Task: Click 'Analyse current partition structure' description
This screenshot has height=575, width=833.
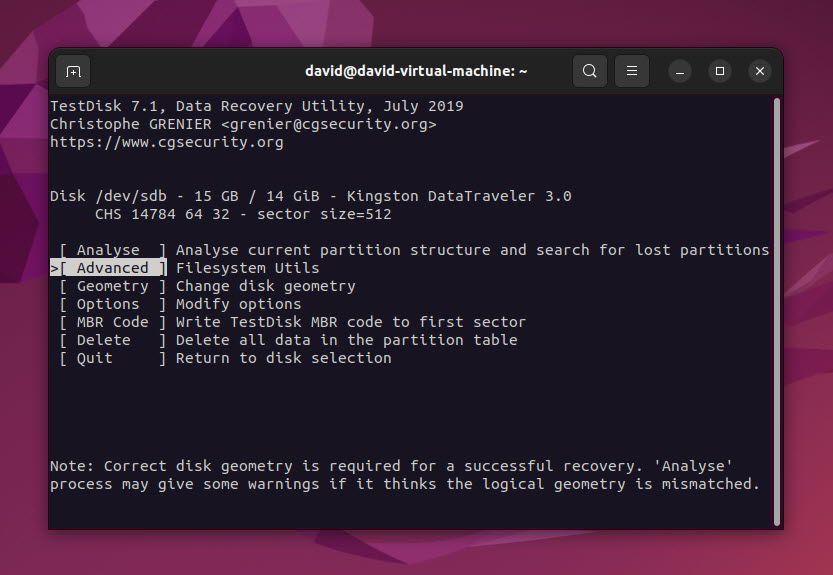Action: tap(472, 250)
